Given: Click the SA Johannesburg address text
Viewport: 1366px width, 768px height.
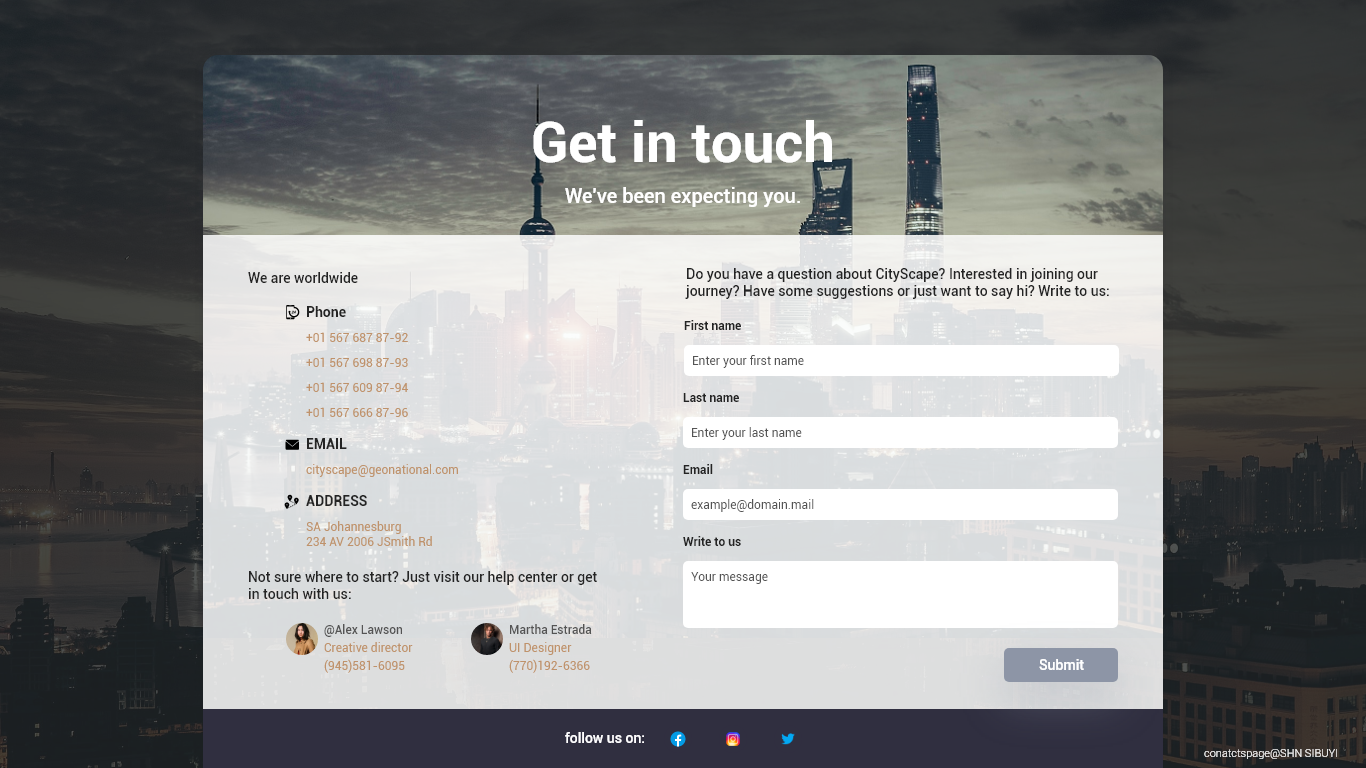Looking at the screenshot, I should (354, 527).
